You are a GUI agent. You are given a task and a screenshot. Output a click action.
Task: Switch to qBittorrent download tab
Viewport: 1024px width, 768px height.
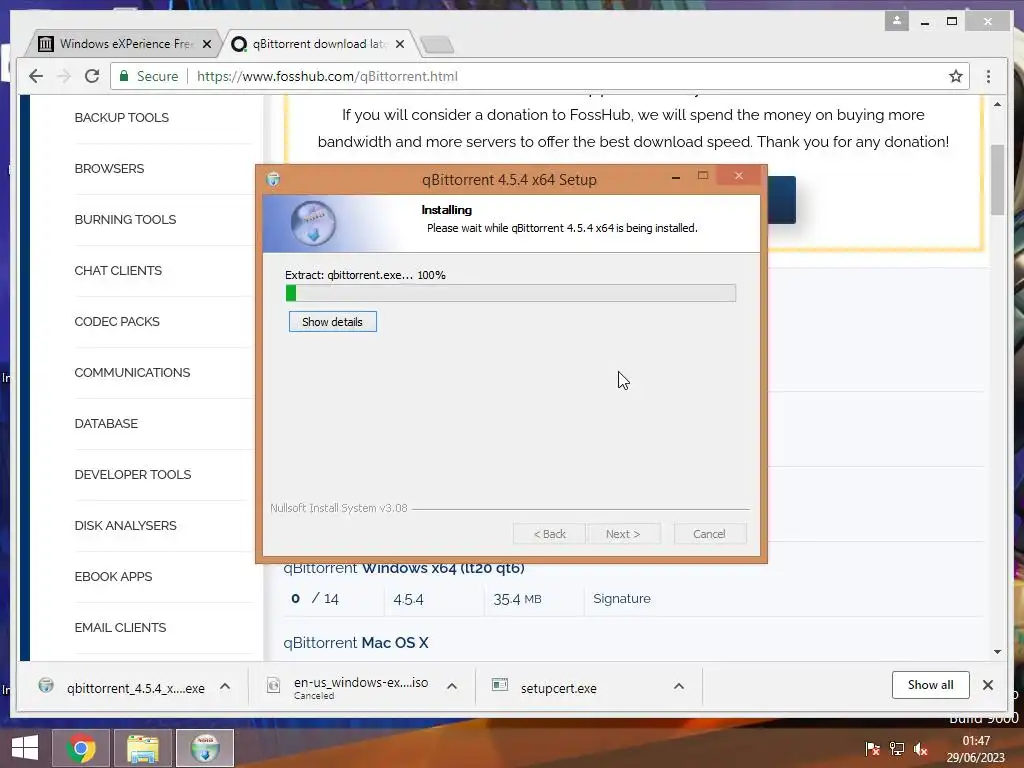[320, 44]
